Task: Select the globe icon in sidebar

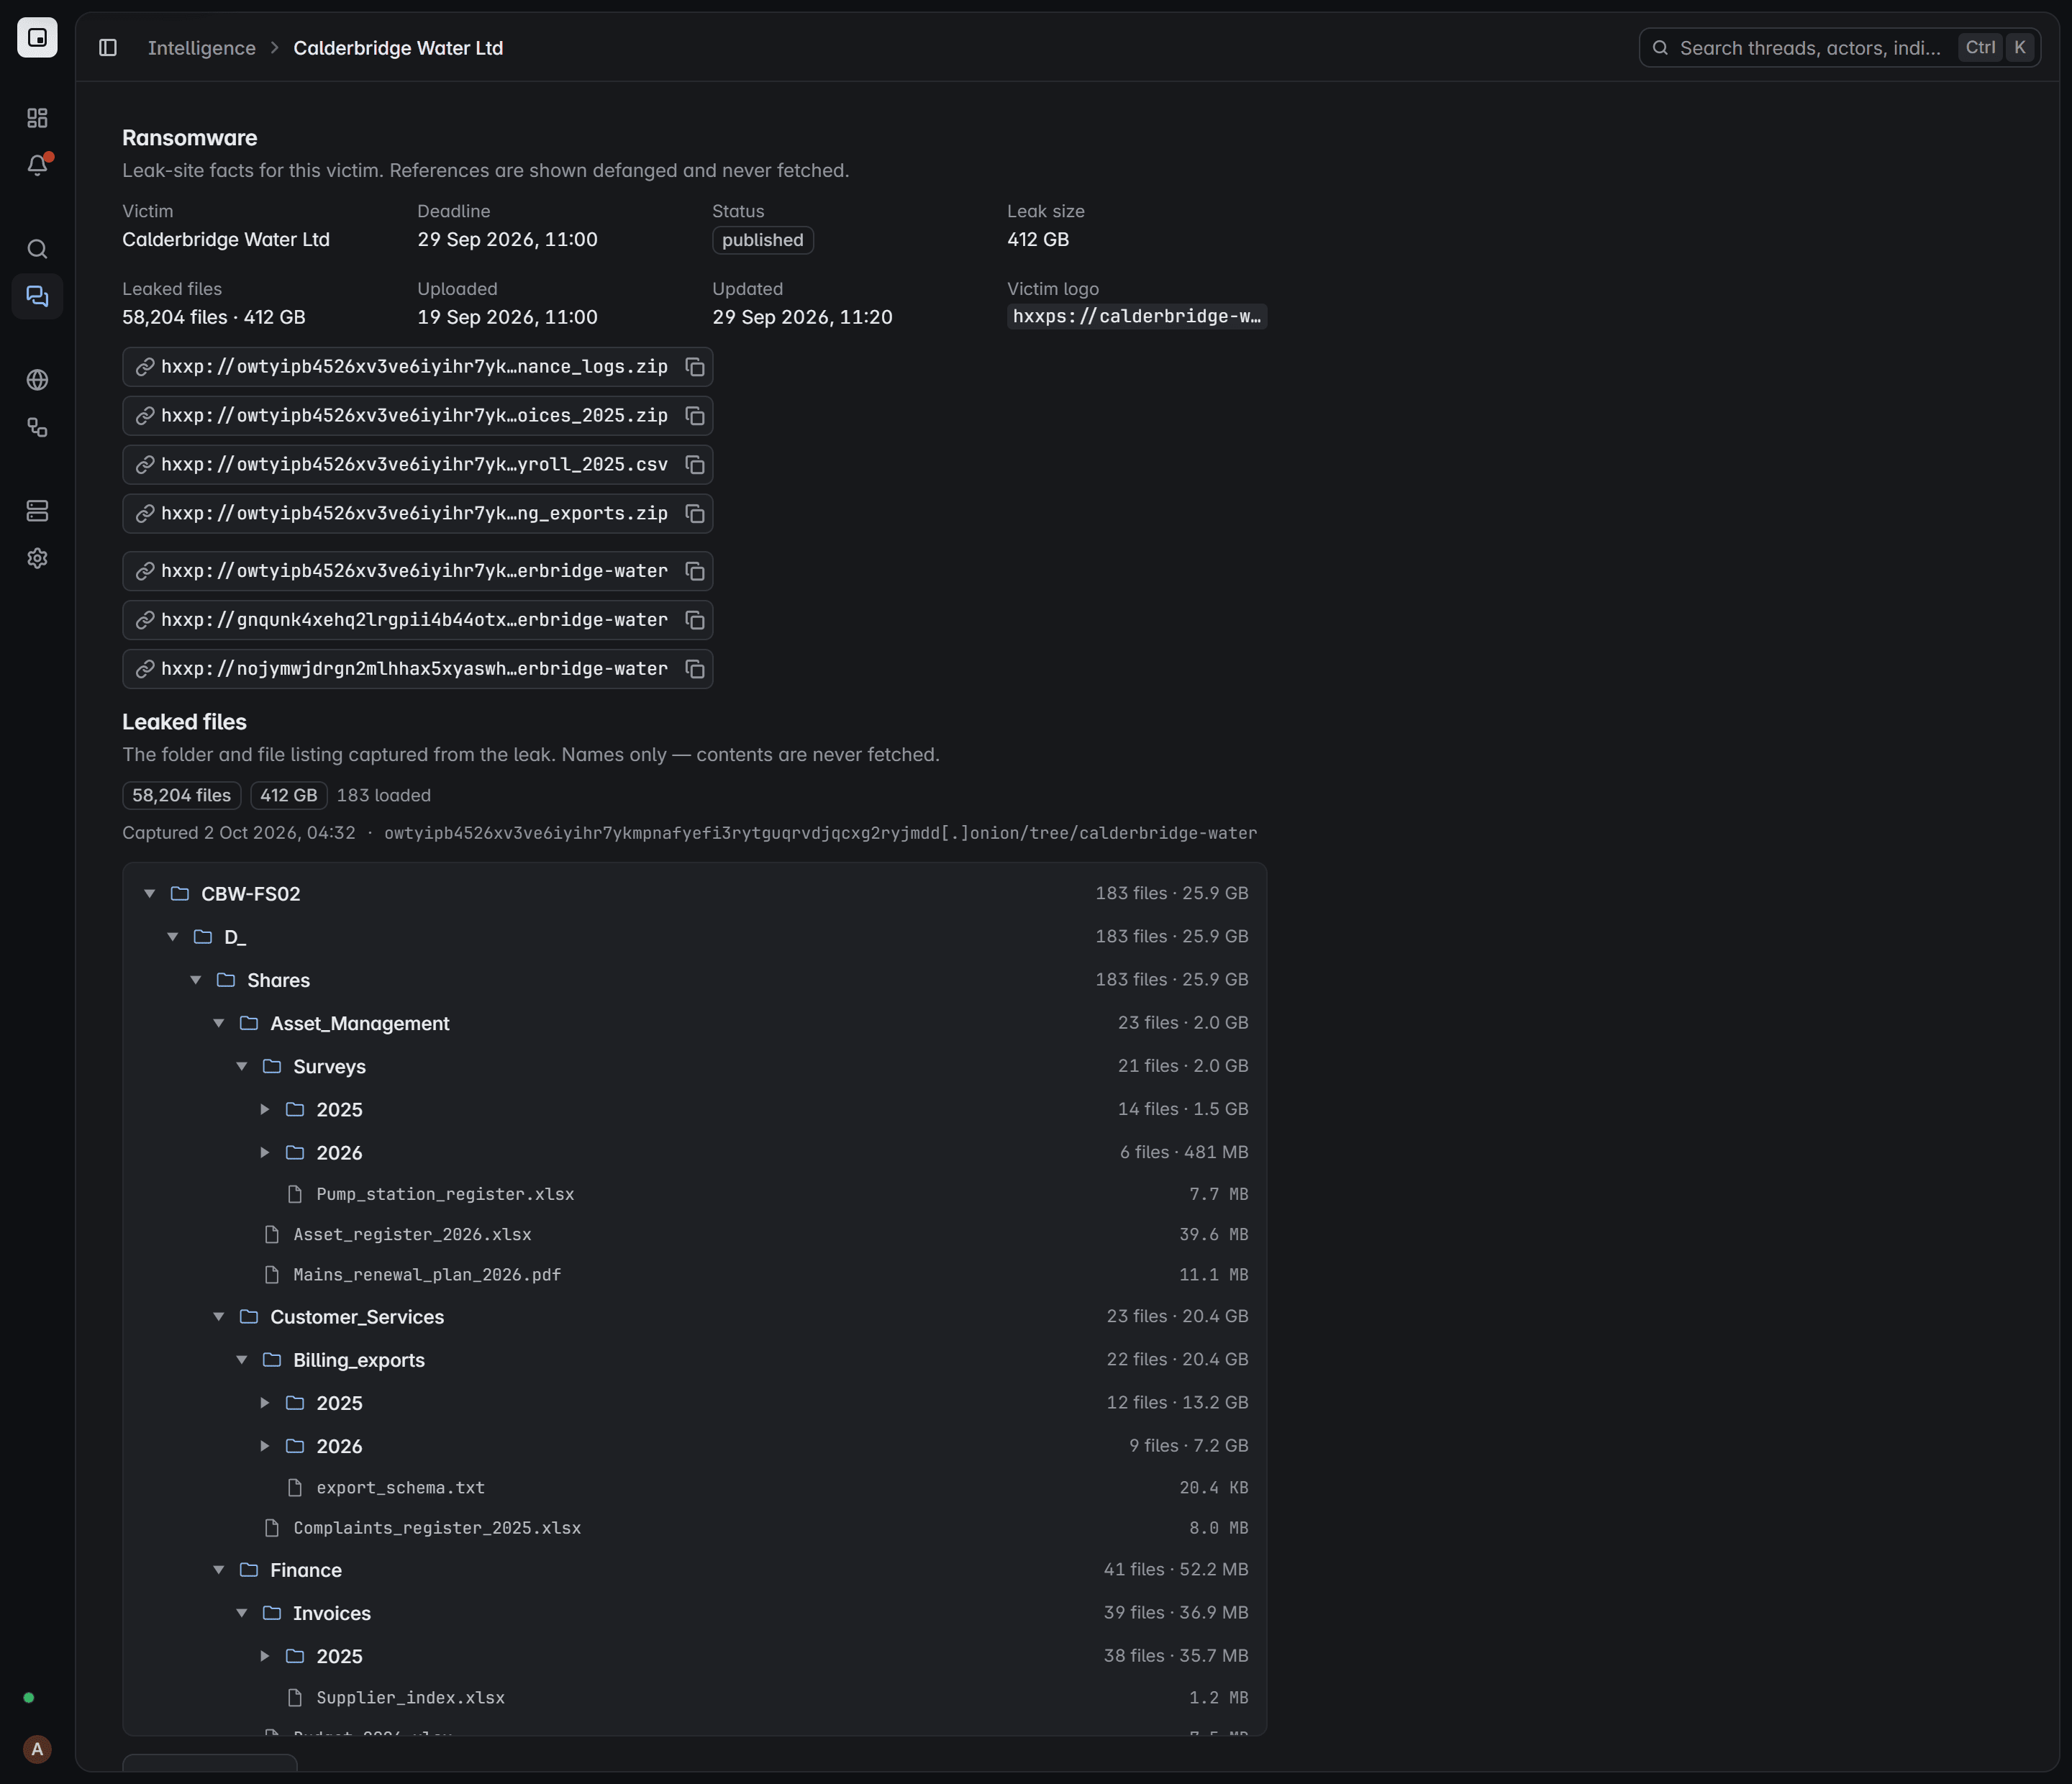Action: tap(37, 380)
